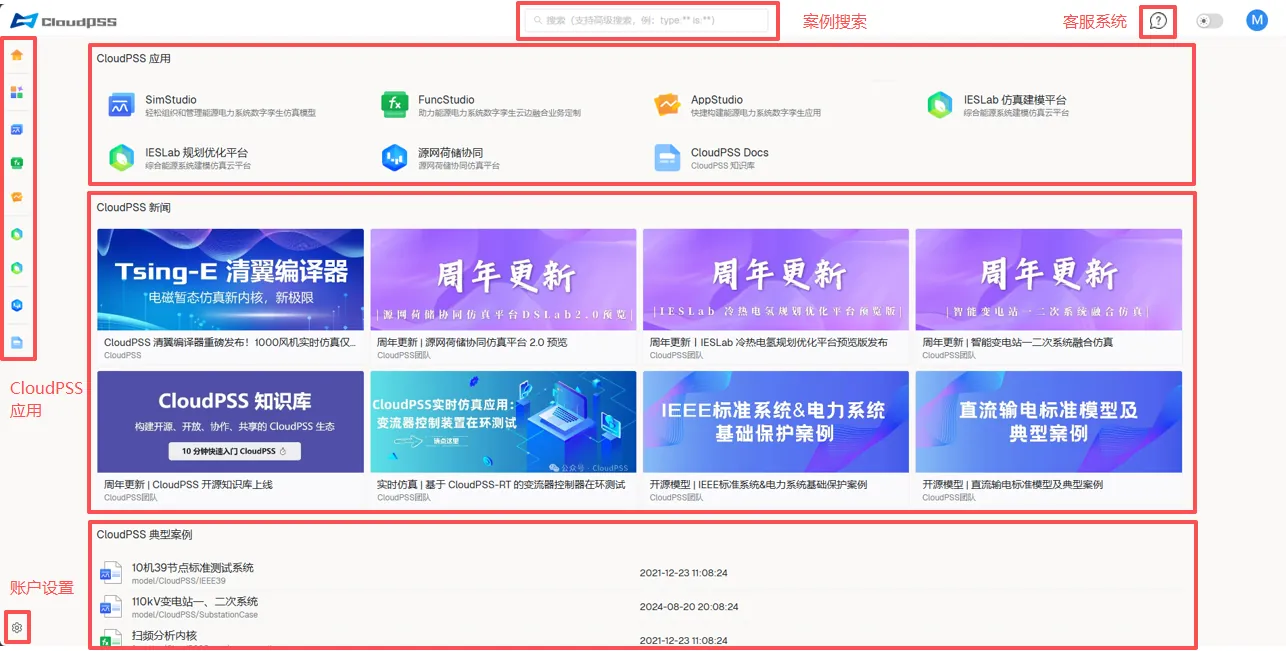Go to Home in the left sidebar
This screenshot has height=651, width=1286.
point(17,55)
